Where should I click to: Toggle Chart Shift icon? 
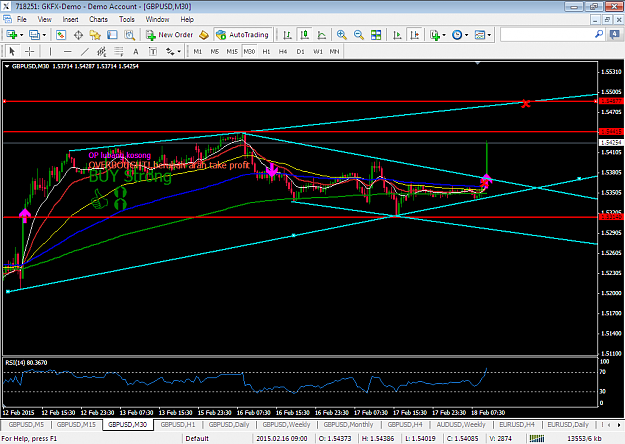(x=415, y=35)
